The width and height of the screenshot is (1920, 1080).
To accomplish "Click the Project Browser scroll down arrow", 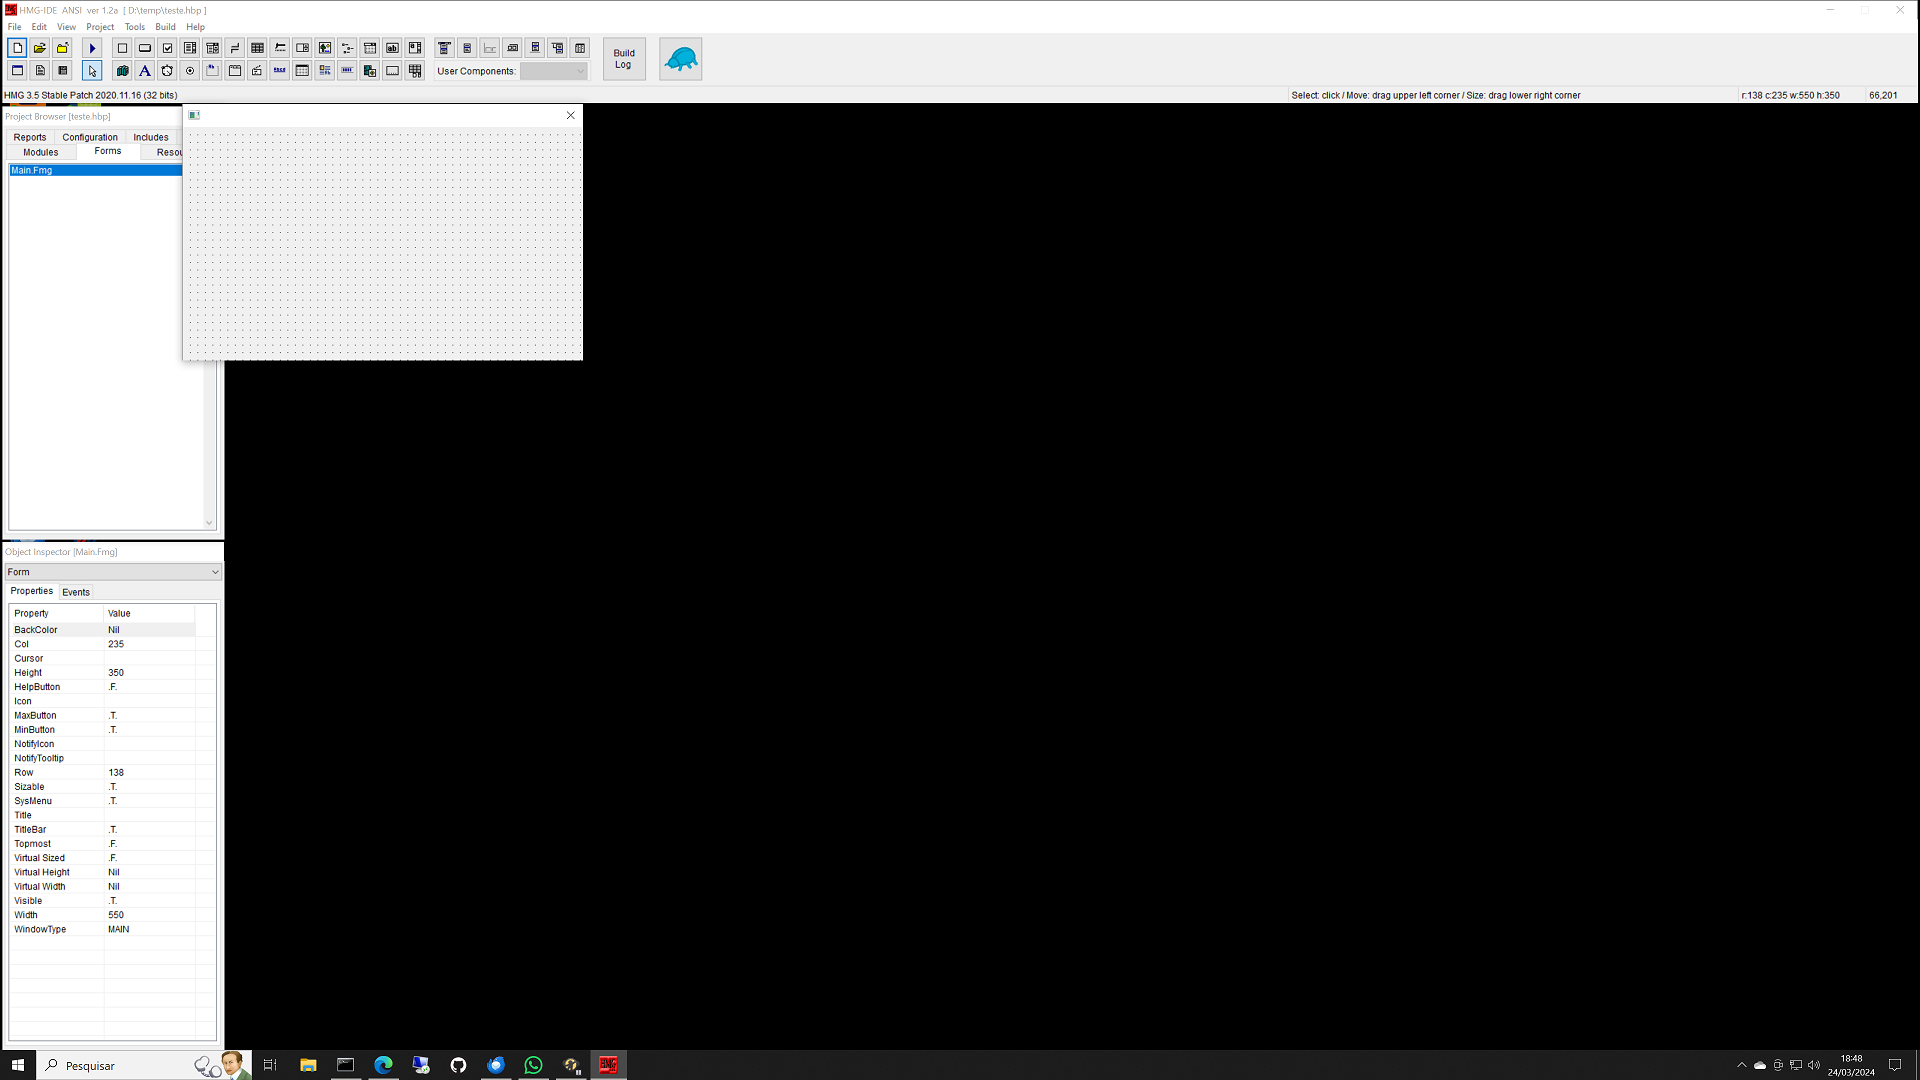I will tap(209, 522).
